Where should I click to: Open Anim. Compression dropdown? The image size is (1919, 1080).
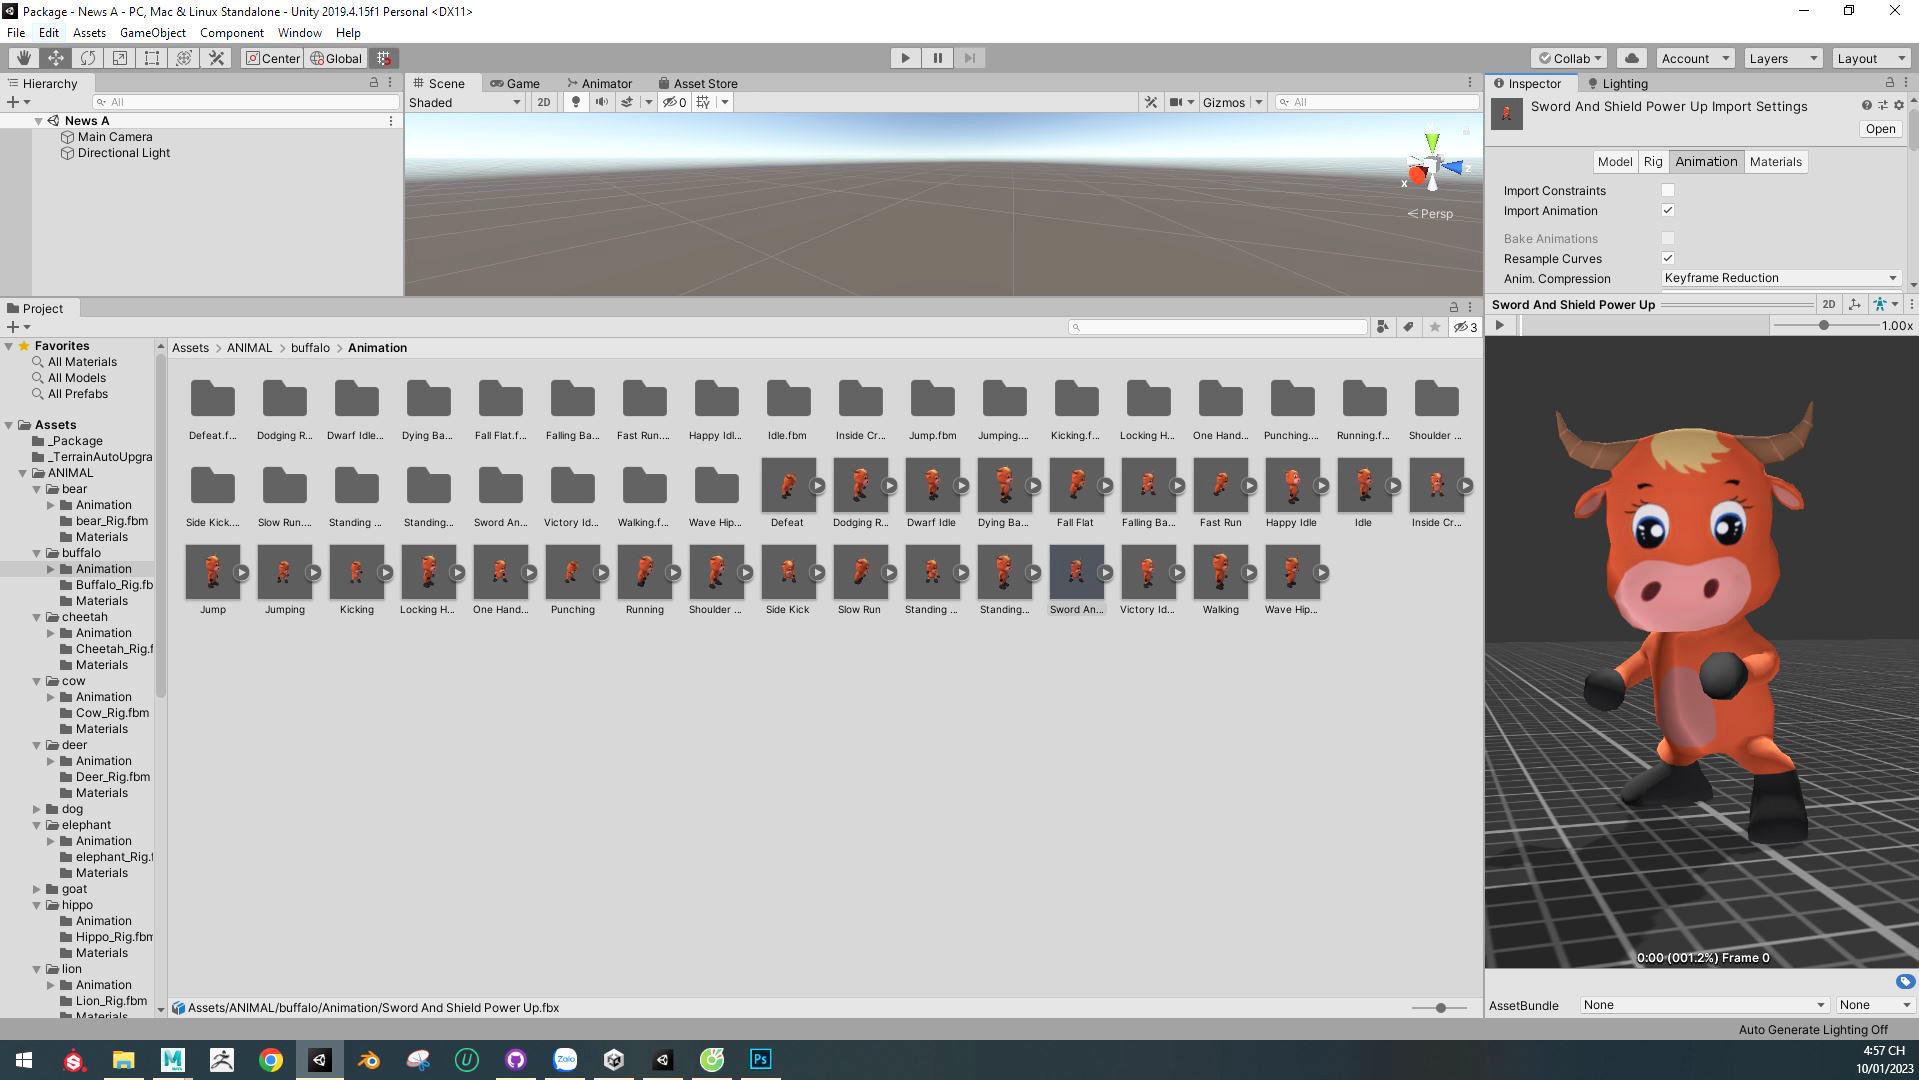pos(1780,278)
